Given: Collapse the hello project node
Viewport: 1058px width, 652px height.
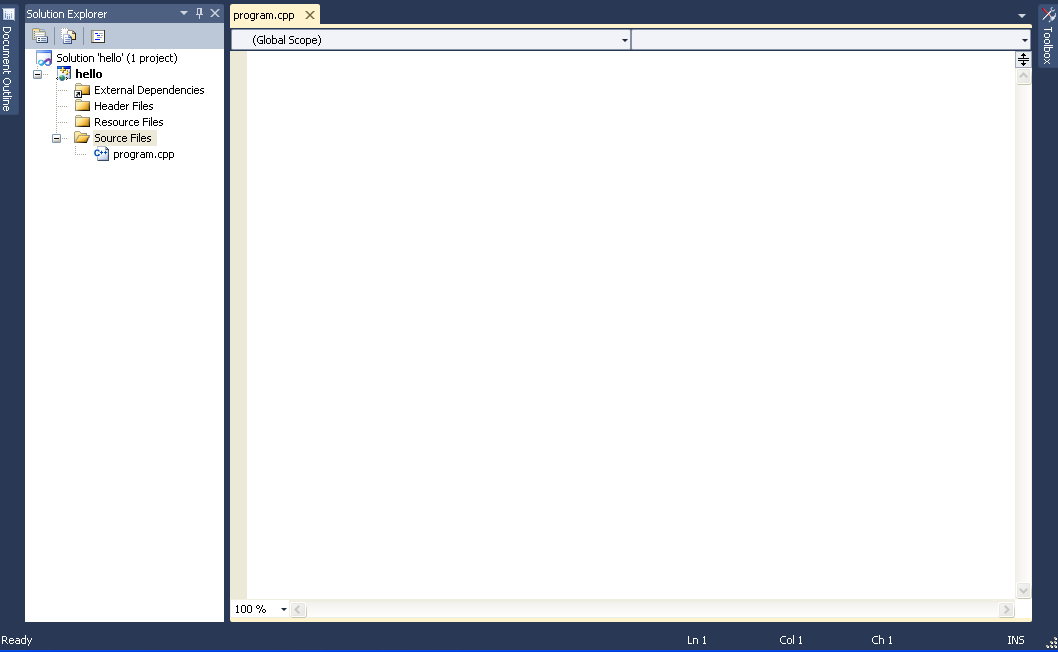Looking at the screenshot, I should (x=38, y=74).
